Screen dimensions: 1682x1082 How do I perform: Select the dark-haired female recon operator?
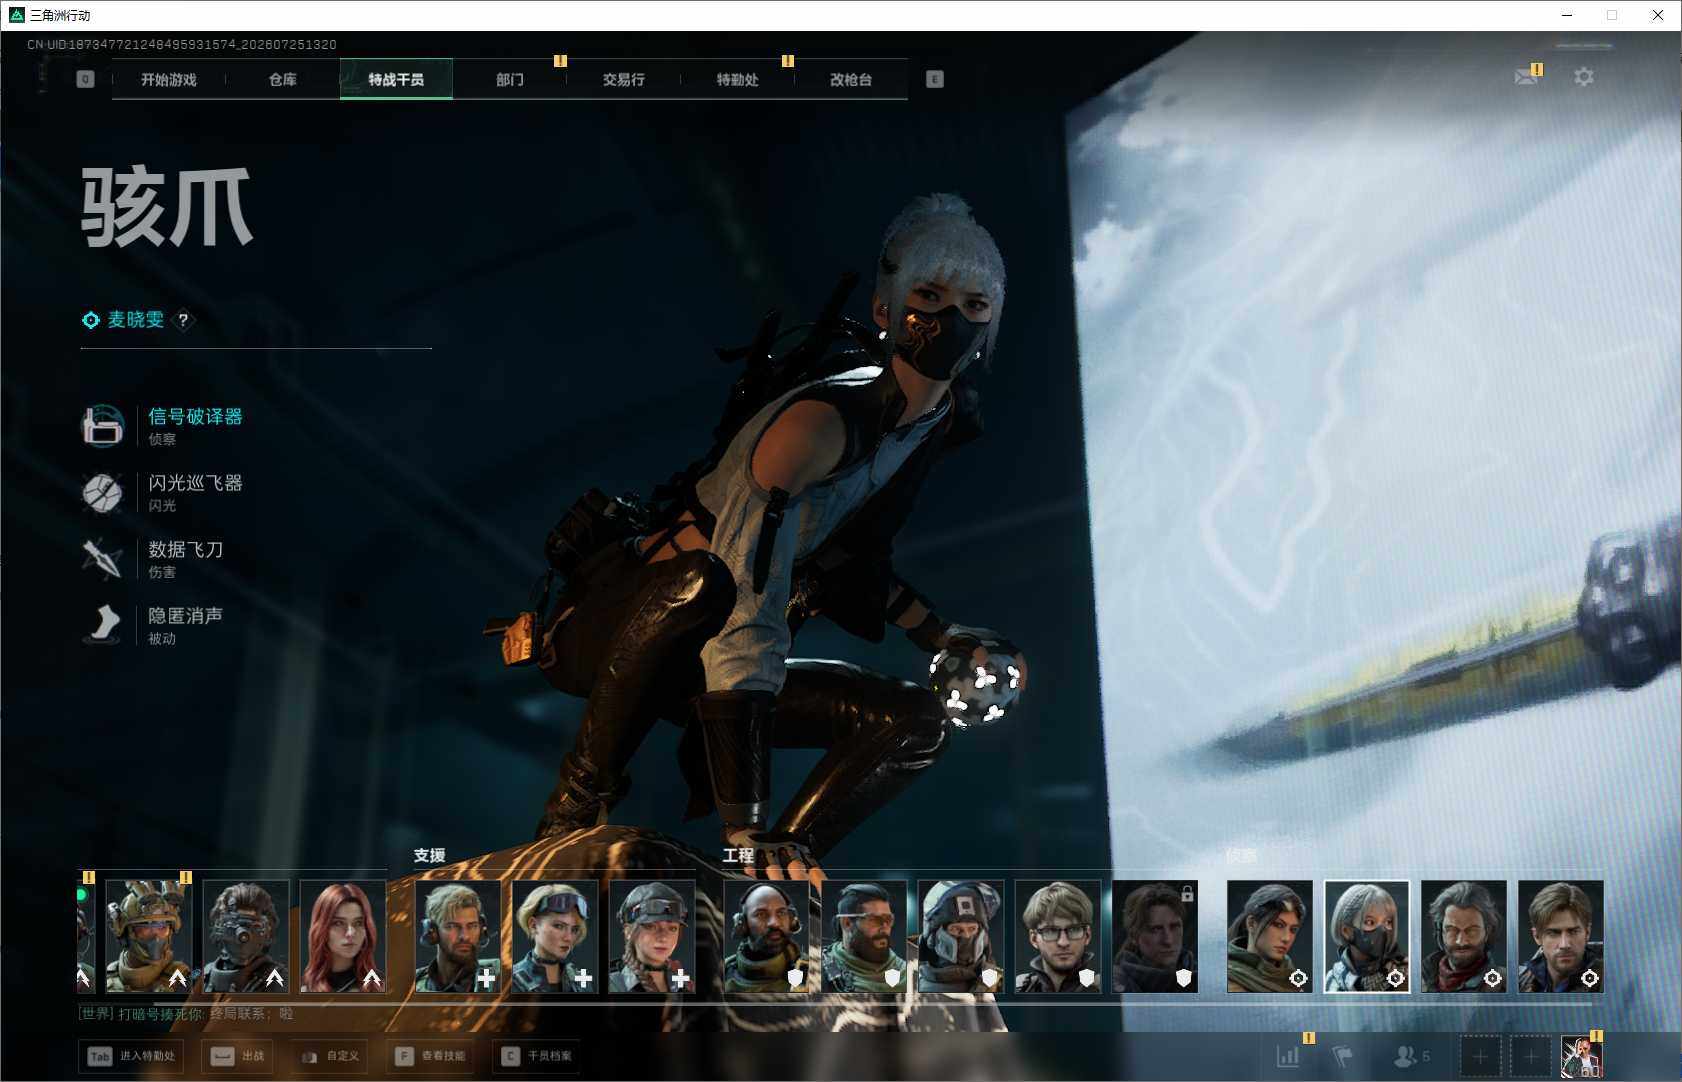click(x=1270, y=936)
